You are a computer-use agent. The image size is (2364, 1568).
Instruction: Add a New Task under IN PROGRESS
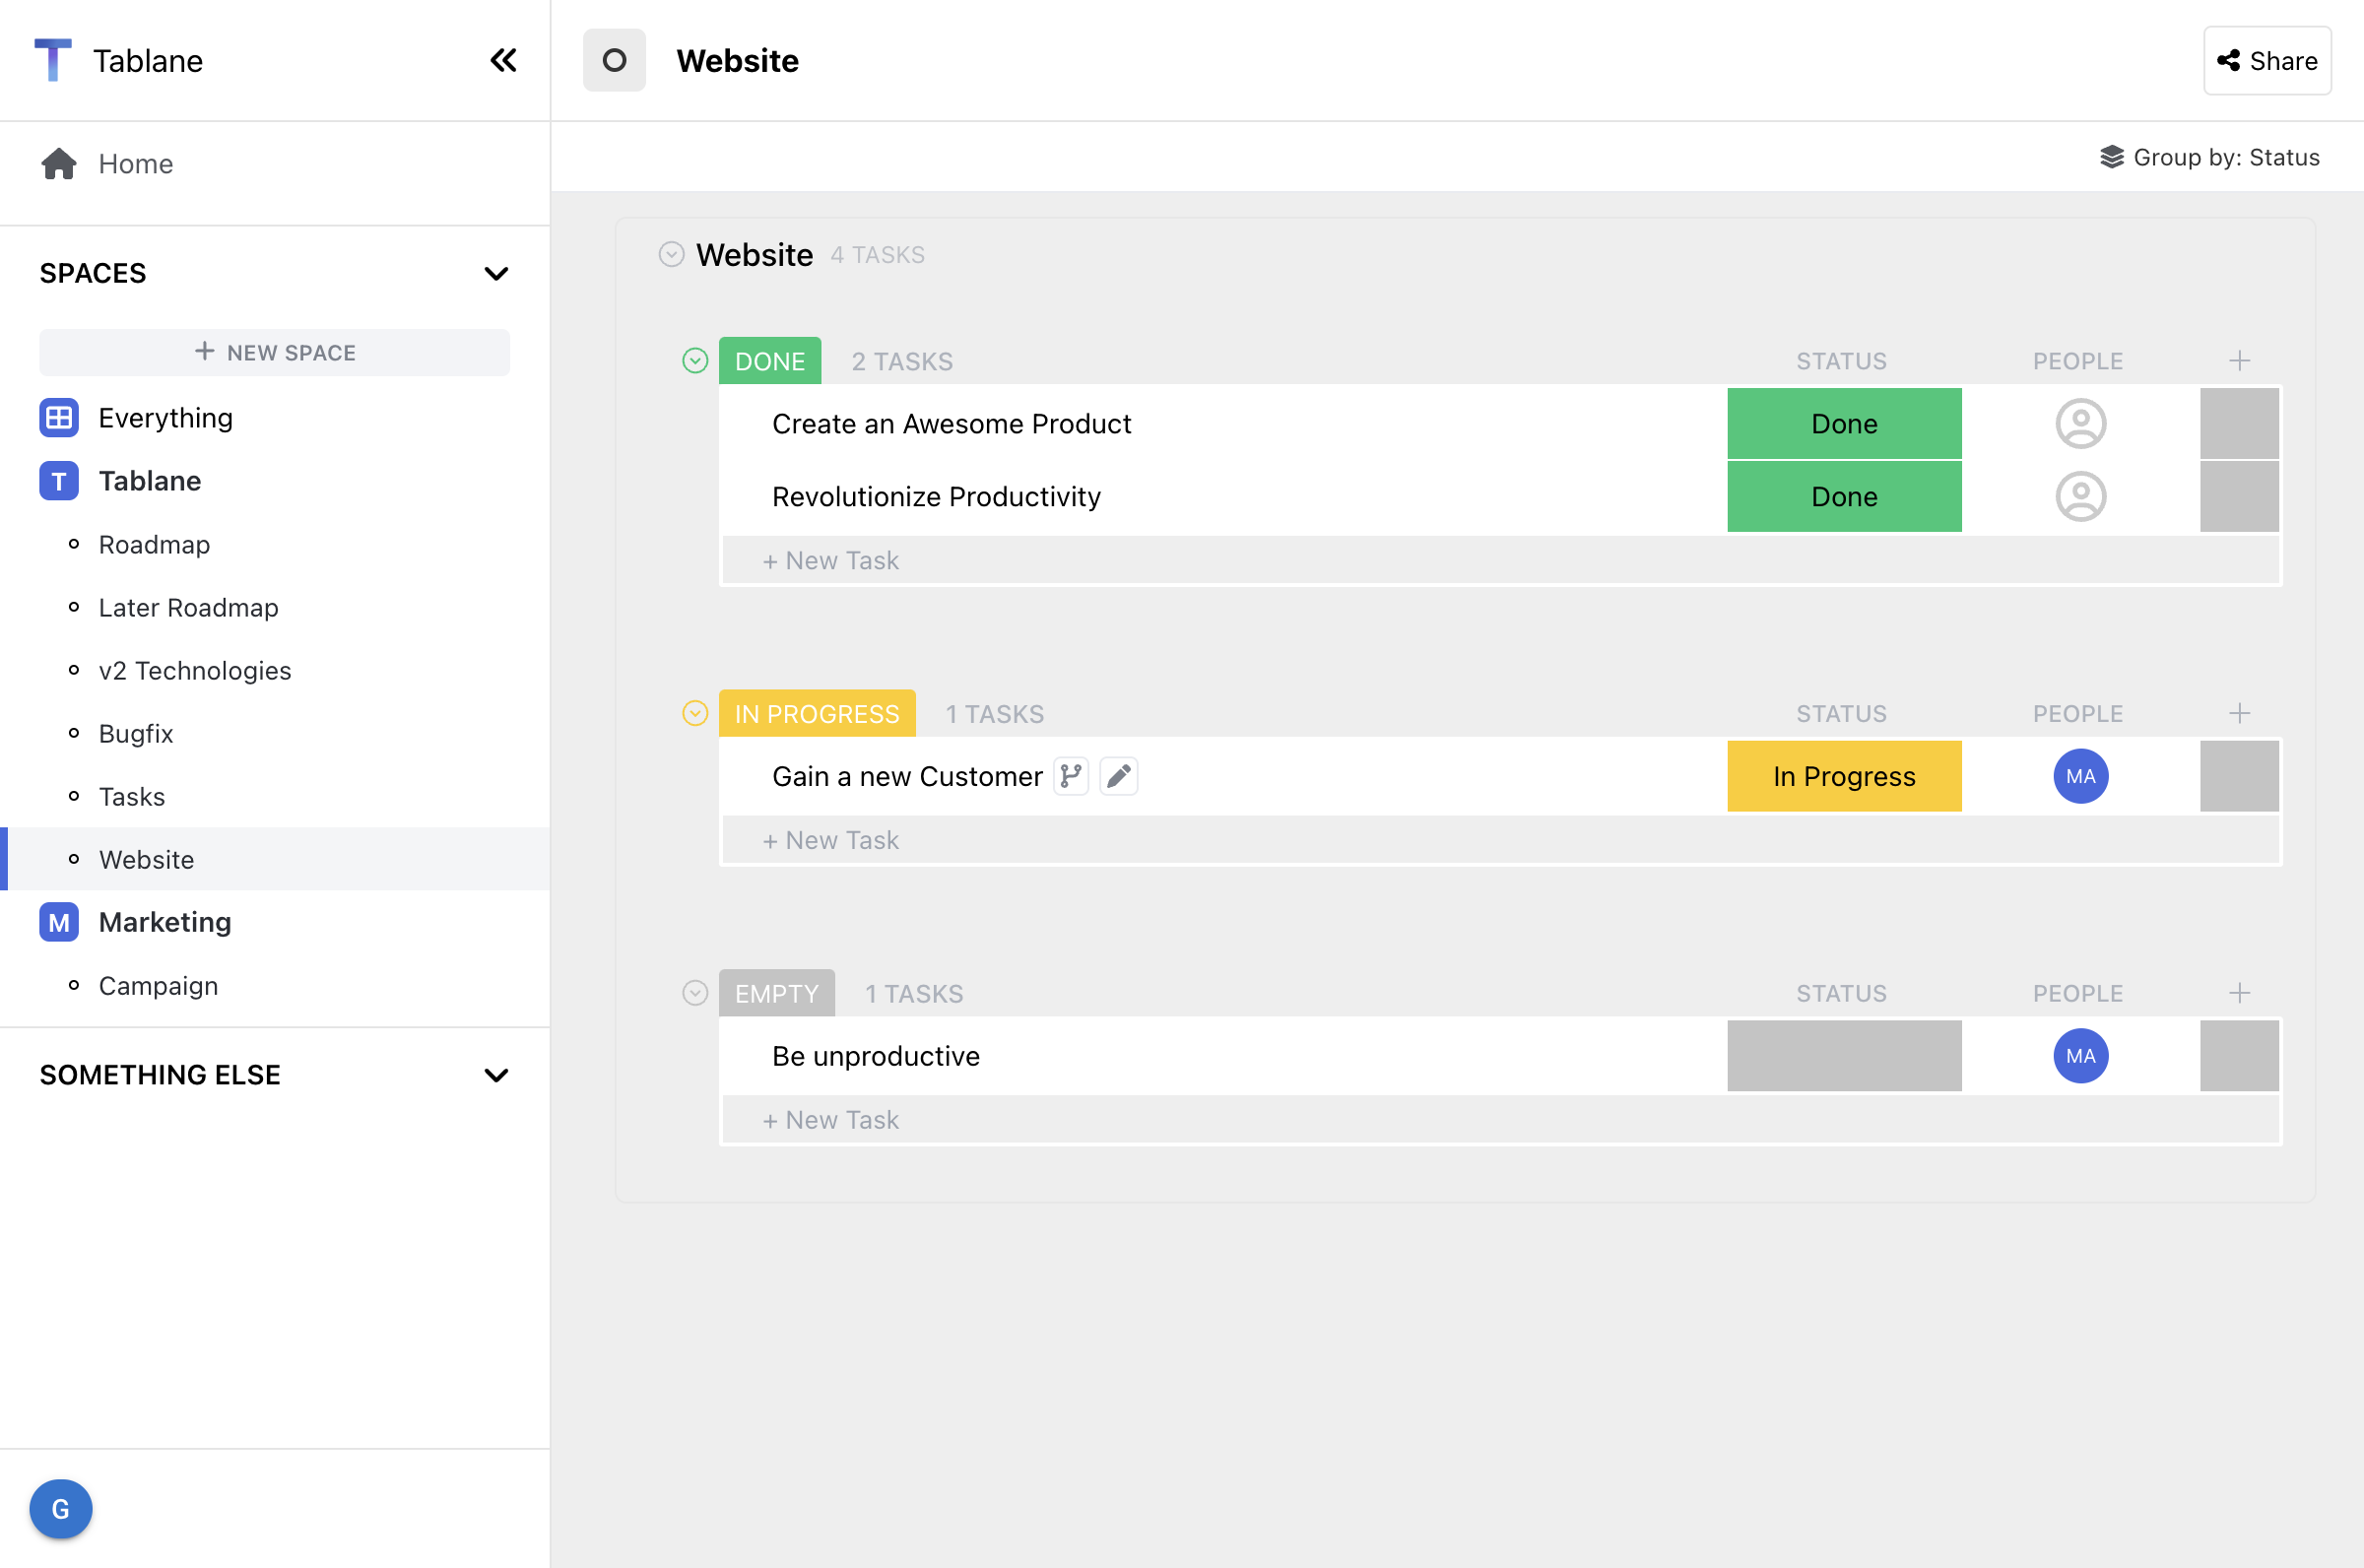click(830, 840)
